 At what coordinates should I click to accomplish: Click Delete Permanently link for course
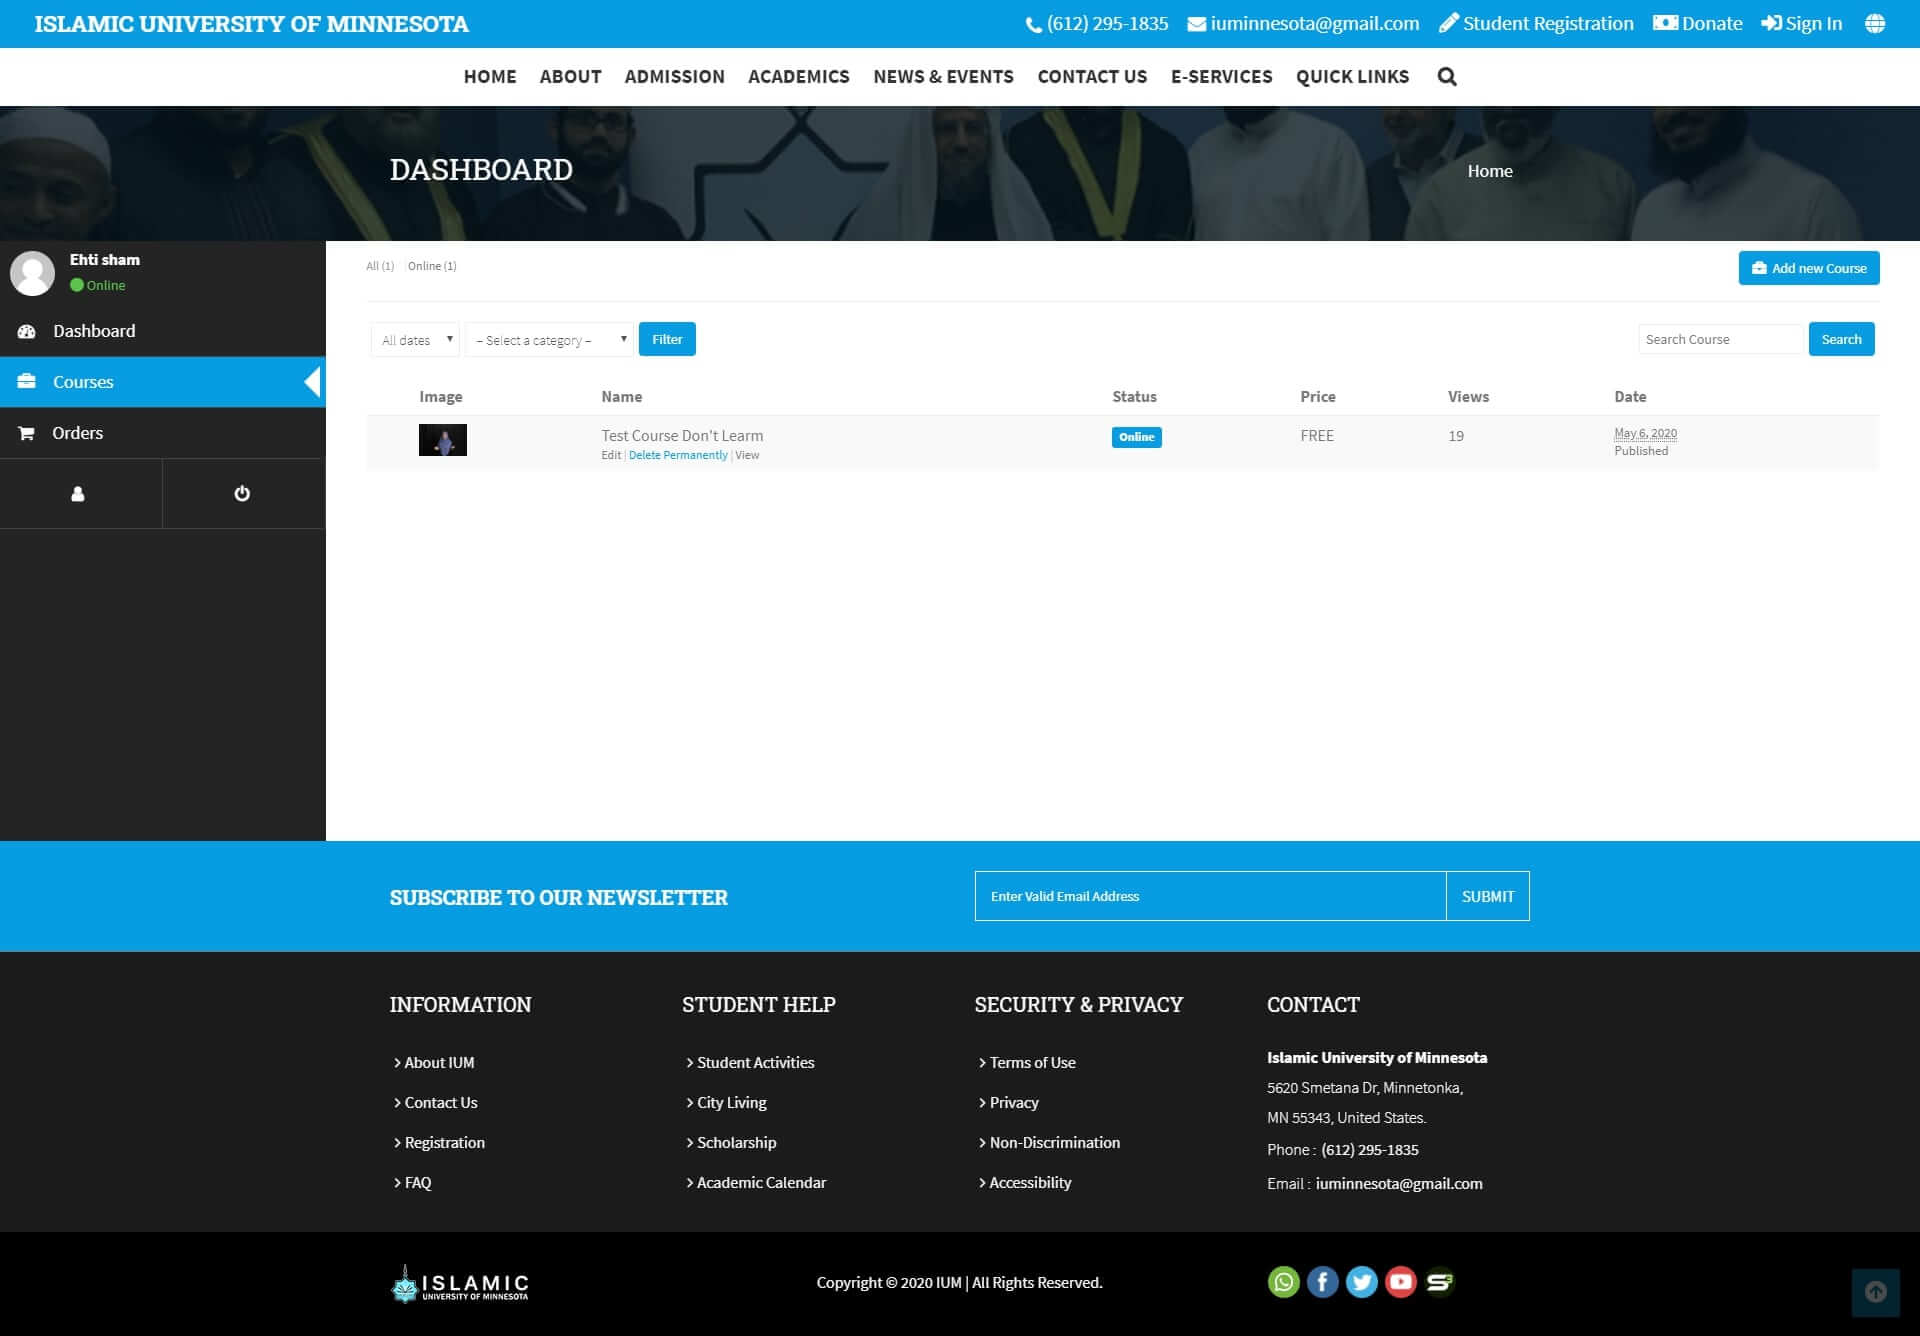coord(678,455)
